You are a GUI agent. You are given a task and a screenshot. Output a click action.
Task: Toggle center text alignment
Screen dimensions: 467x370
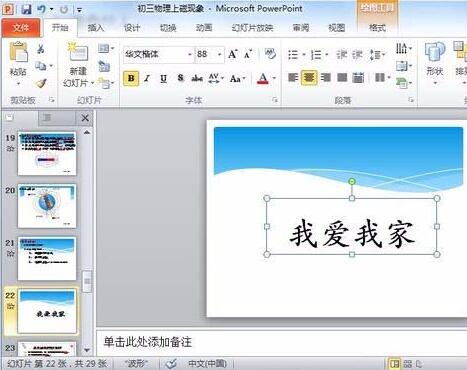coord(309,78)
